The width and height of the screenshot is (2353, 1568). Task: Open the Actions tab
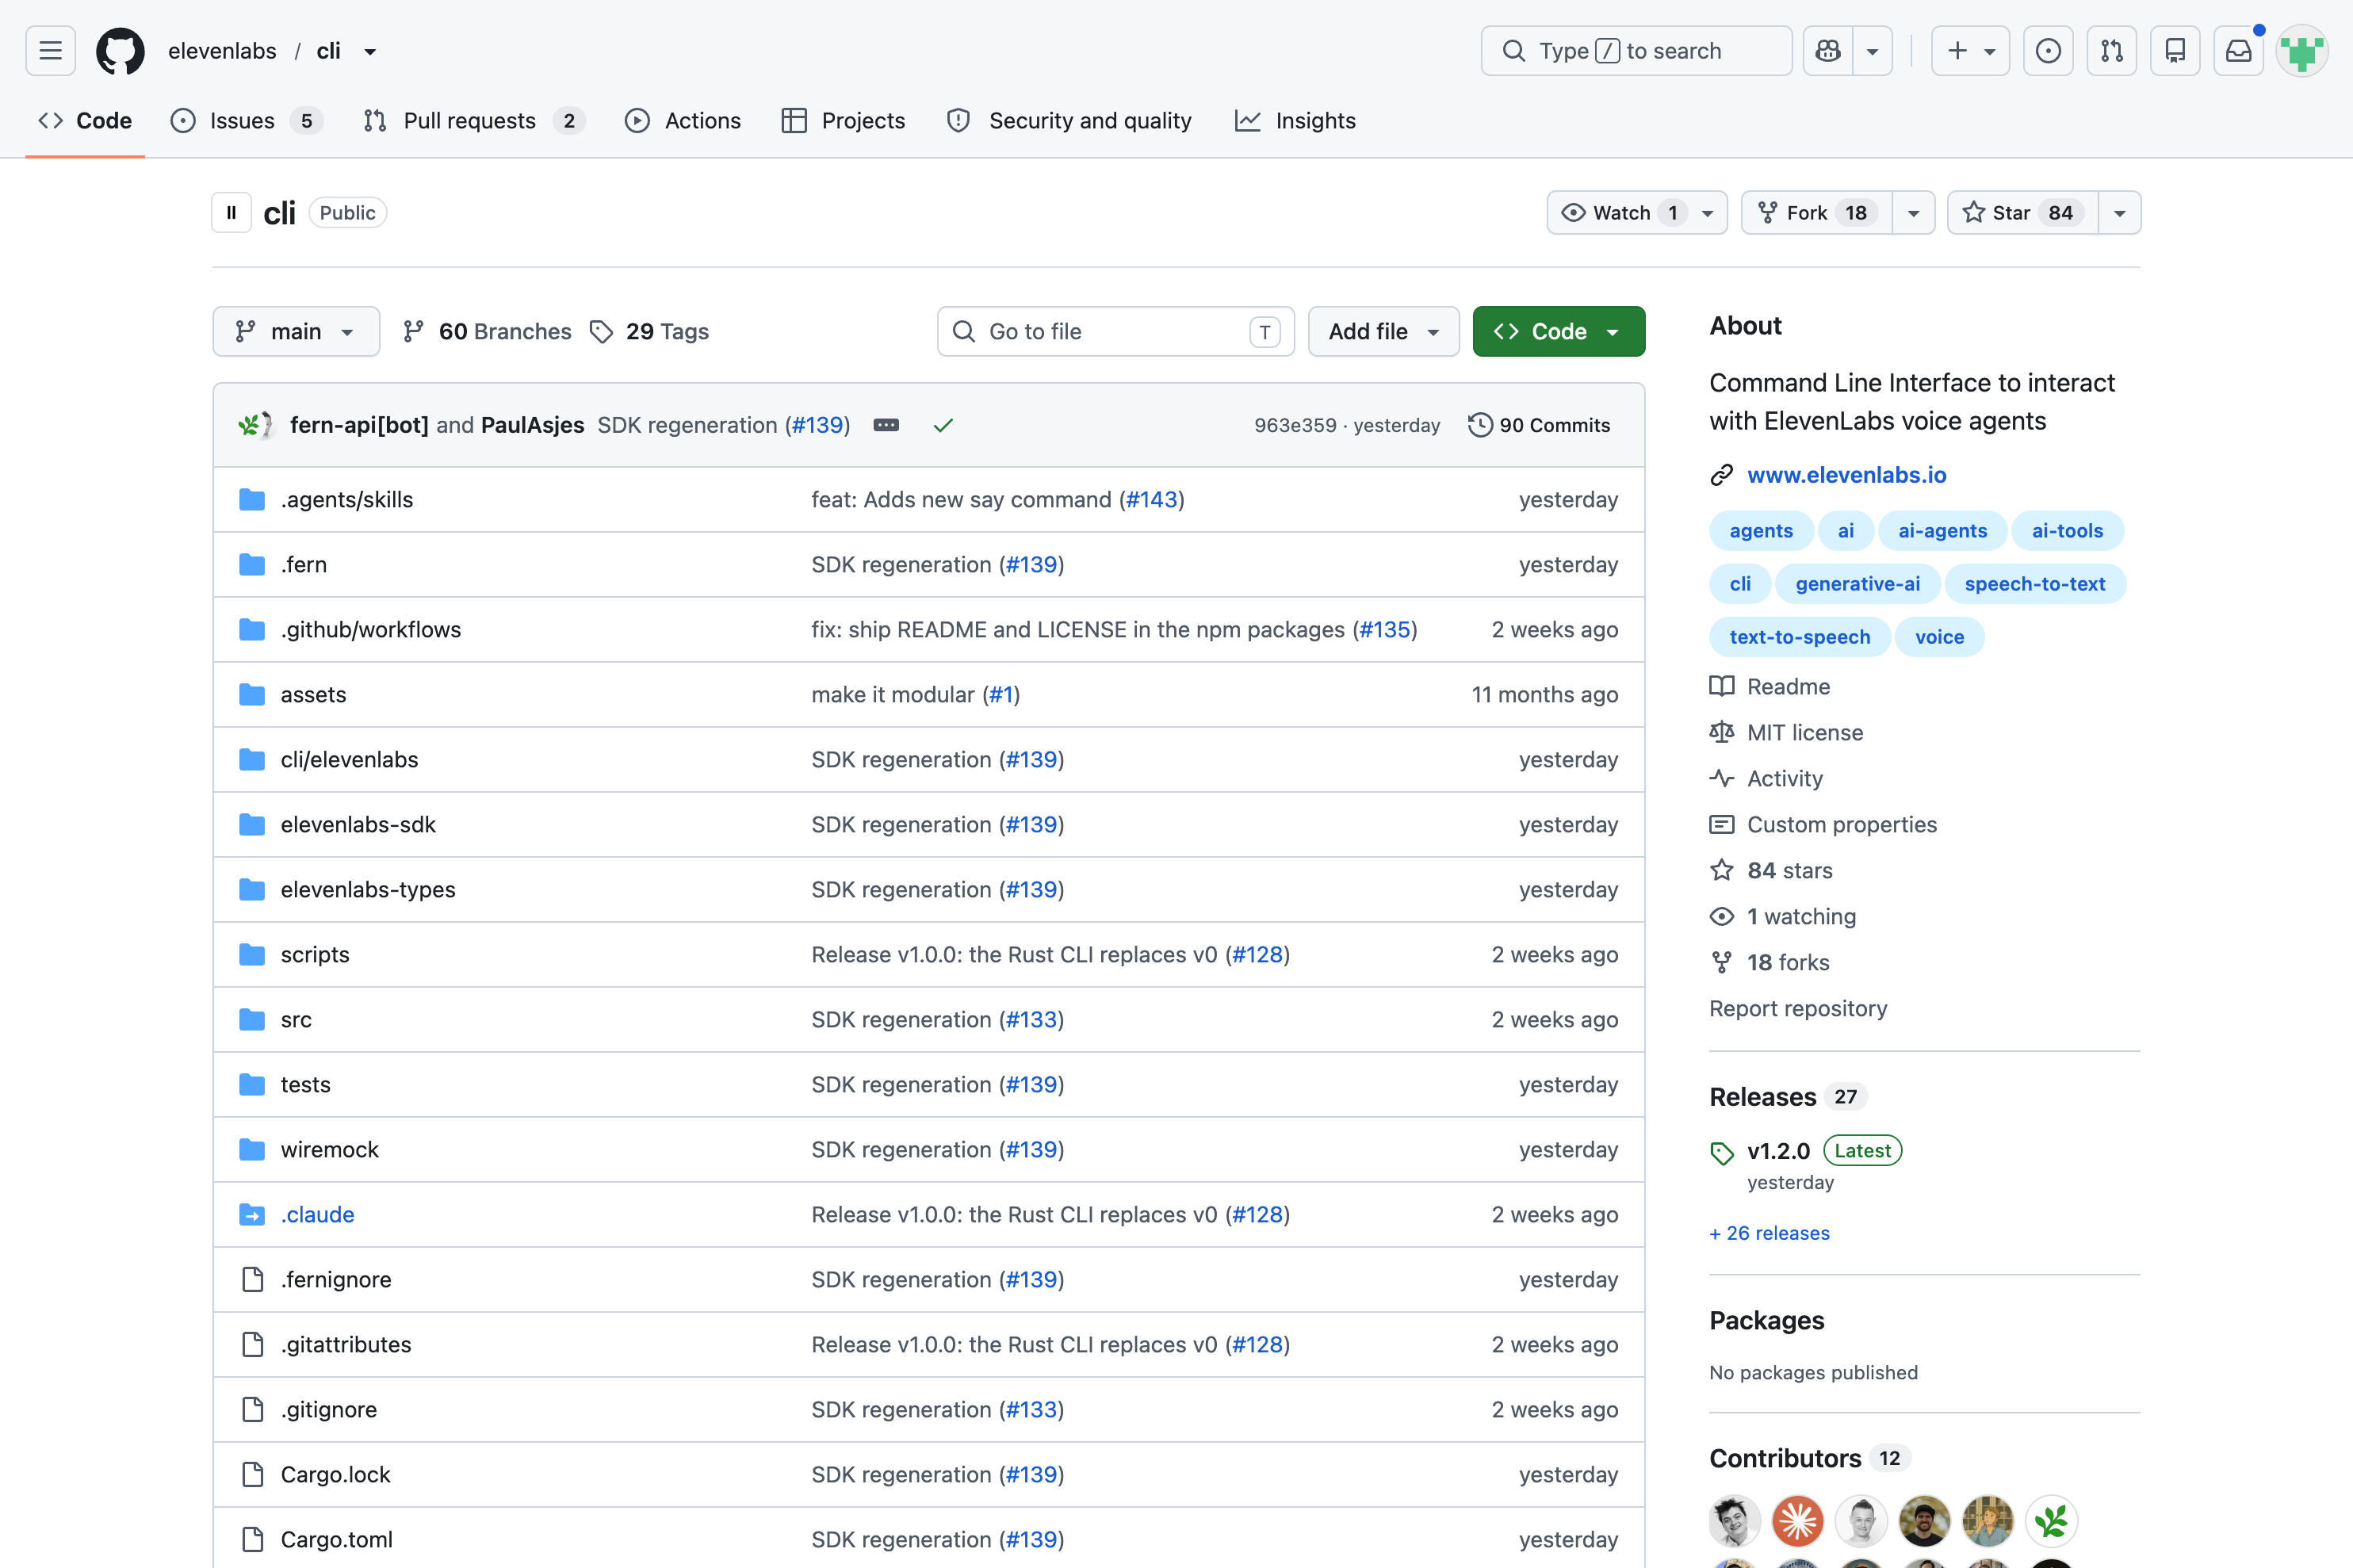click(683, 121)
